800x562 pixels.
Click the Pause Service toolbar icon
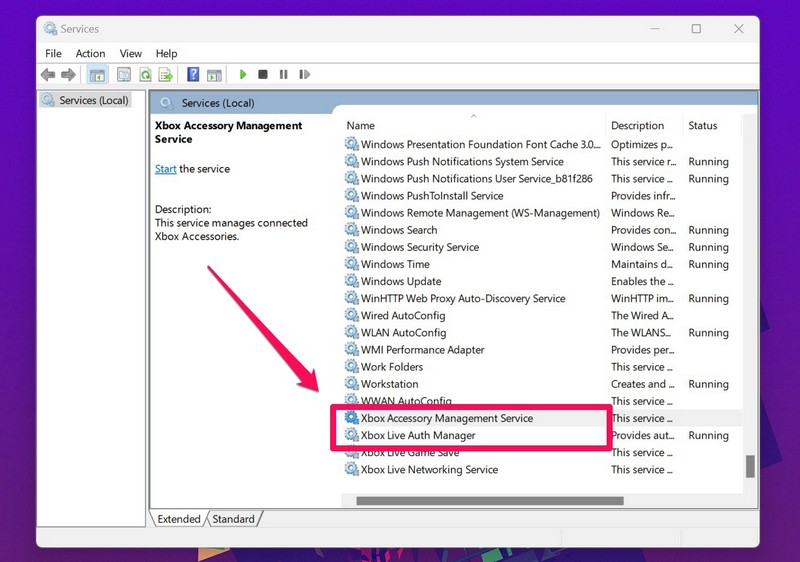tap(284, 75)
